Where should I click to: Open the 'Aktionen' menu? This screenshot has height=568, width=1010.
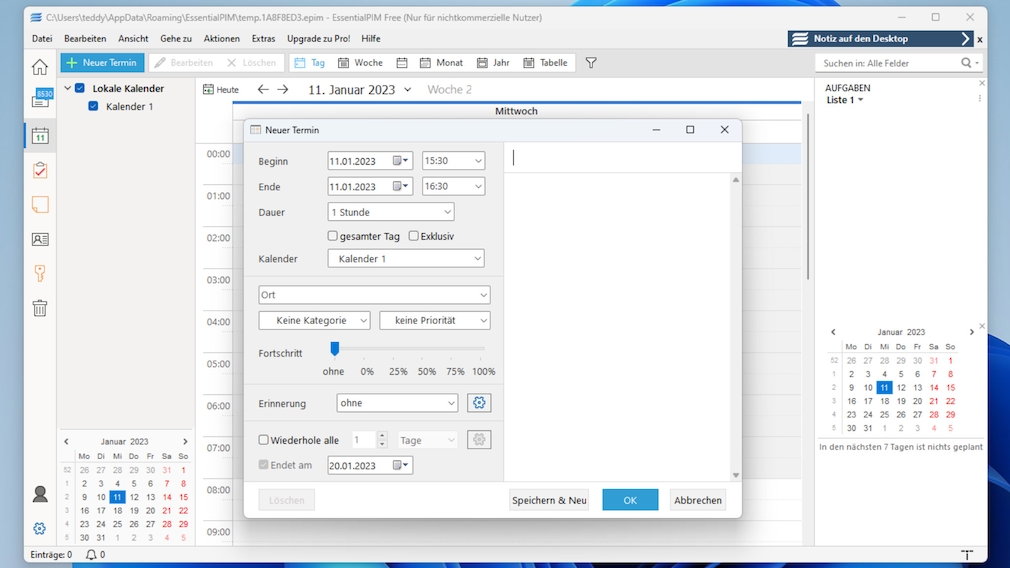[221, 39]
